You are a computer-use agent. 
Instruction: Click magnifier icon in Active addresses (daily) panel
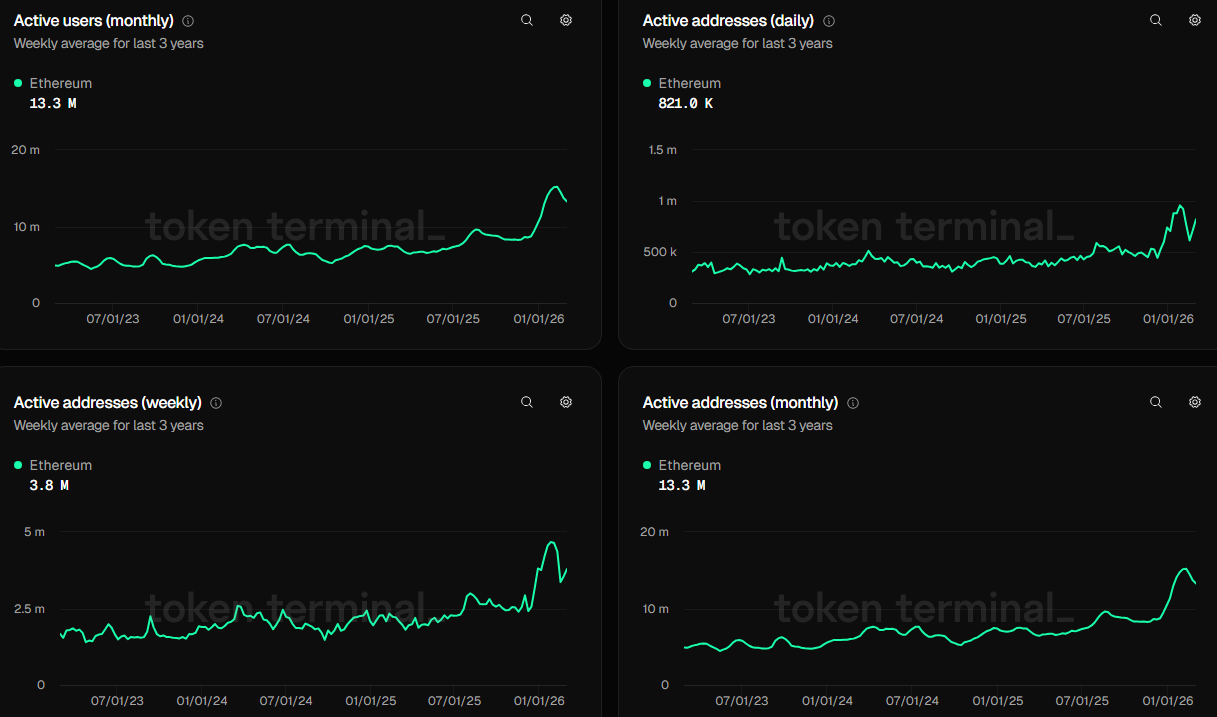coord(1156,20)
